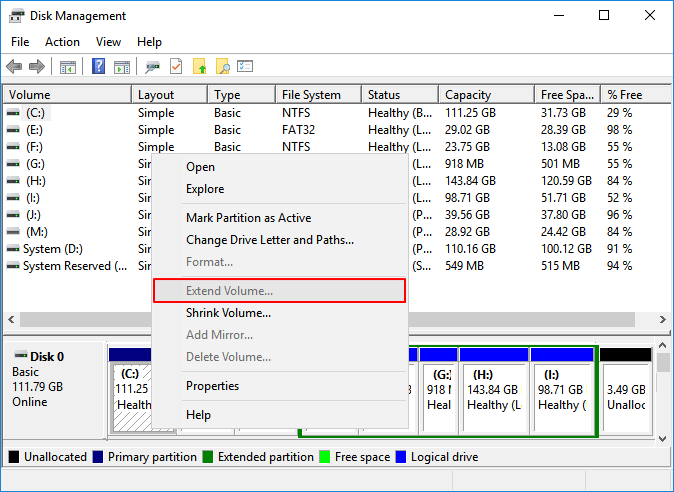Click the checkmark Properties toolbar icon

pos(176,67)
